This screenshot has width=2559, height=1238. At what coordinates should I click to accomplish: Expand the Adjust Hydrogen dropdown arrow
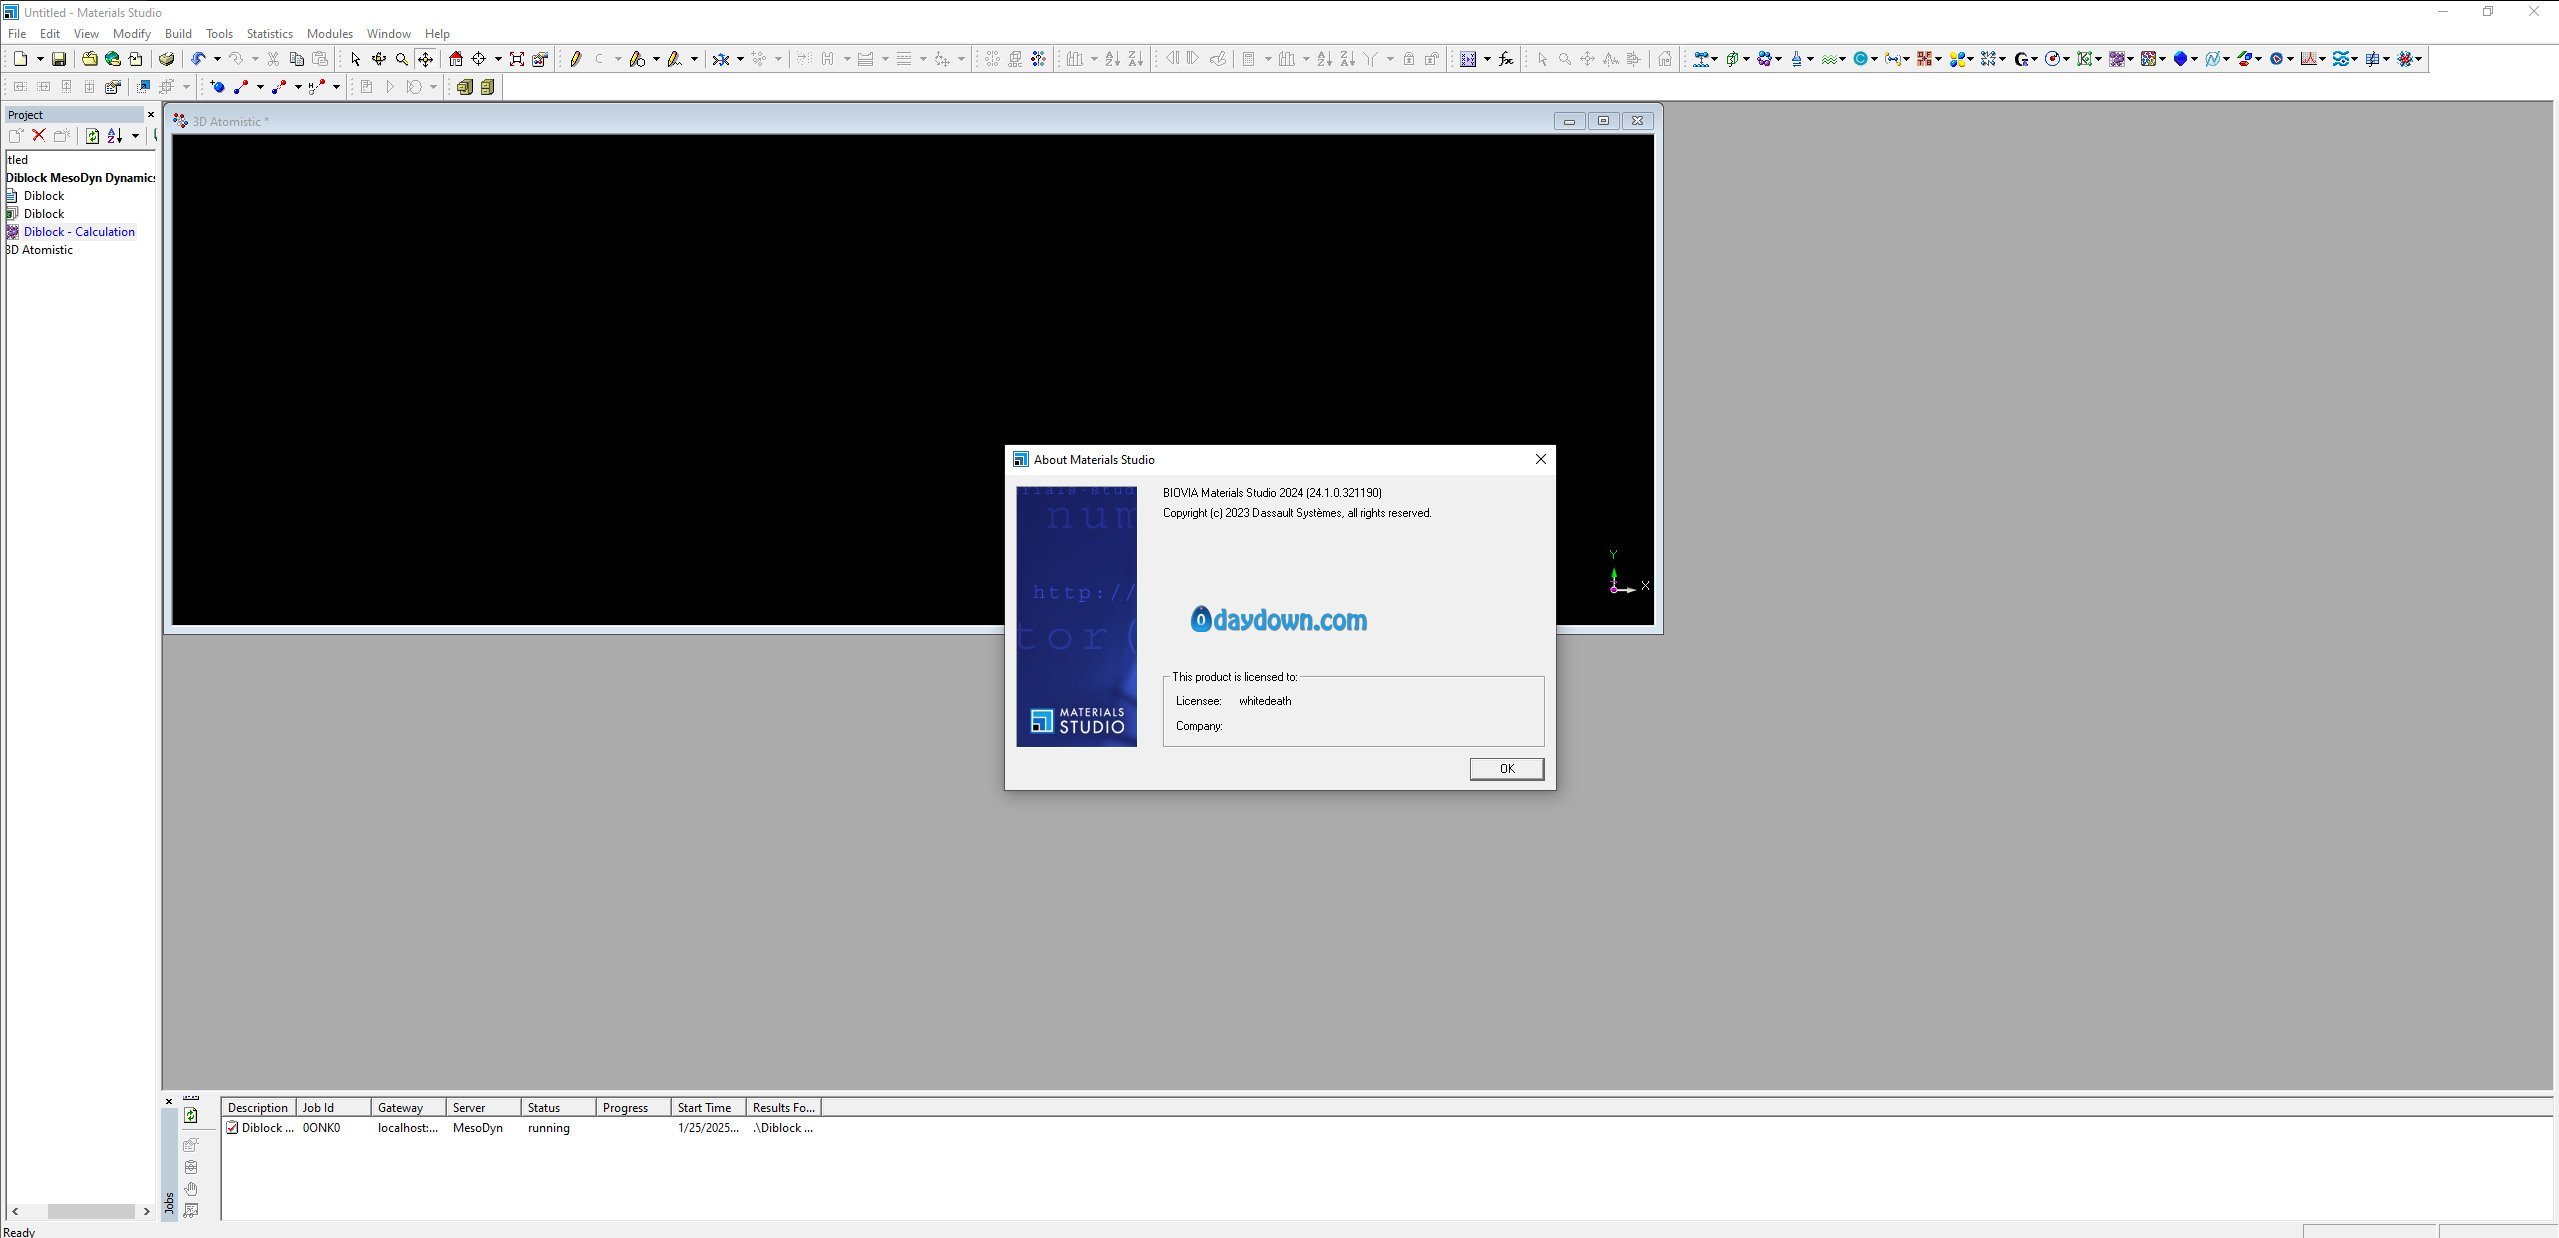pos(847,59)
